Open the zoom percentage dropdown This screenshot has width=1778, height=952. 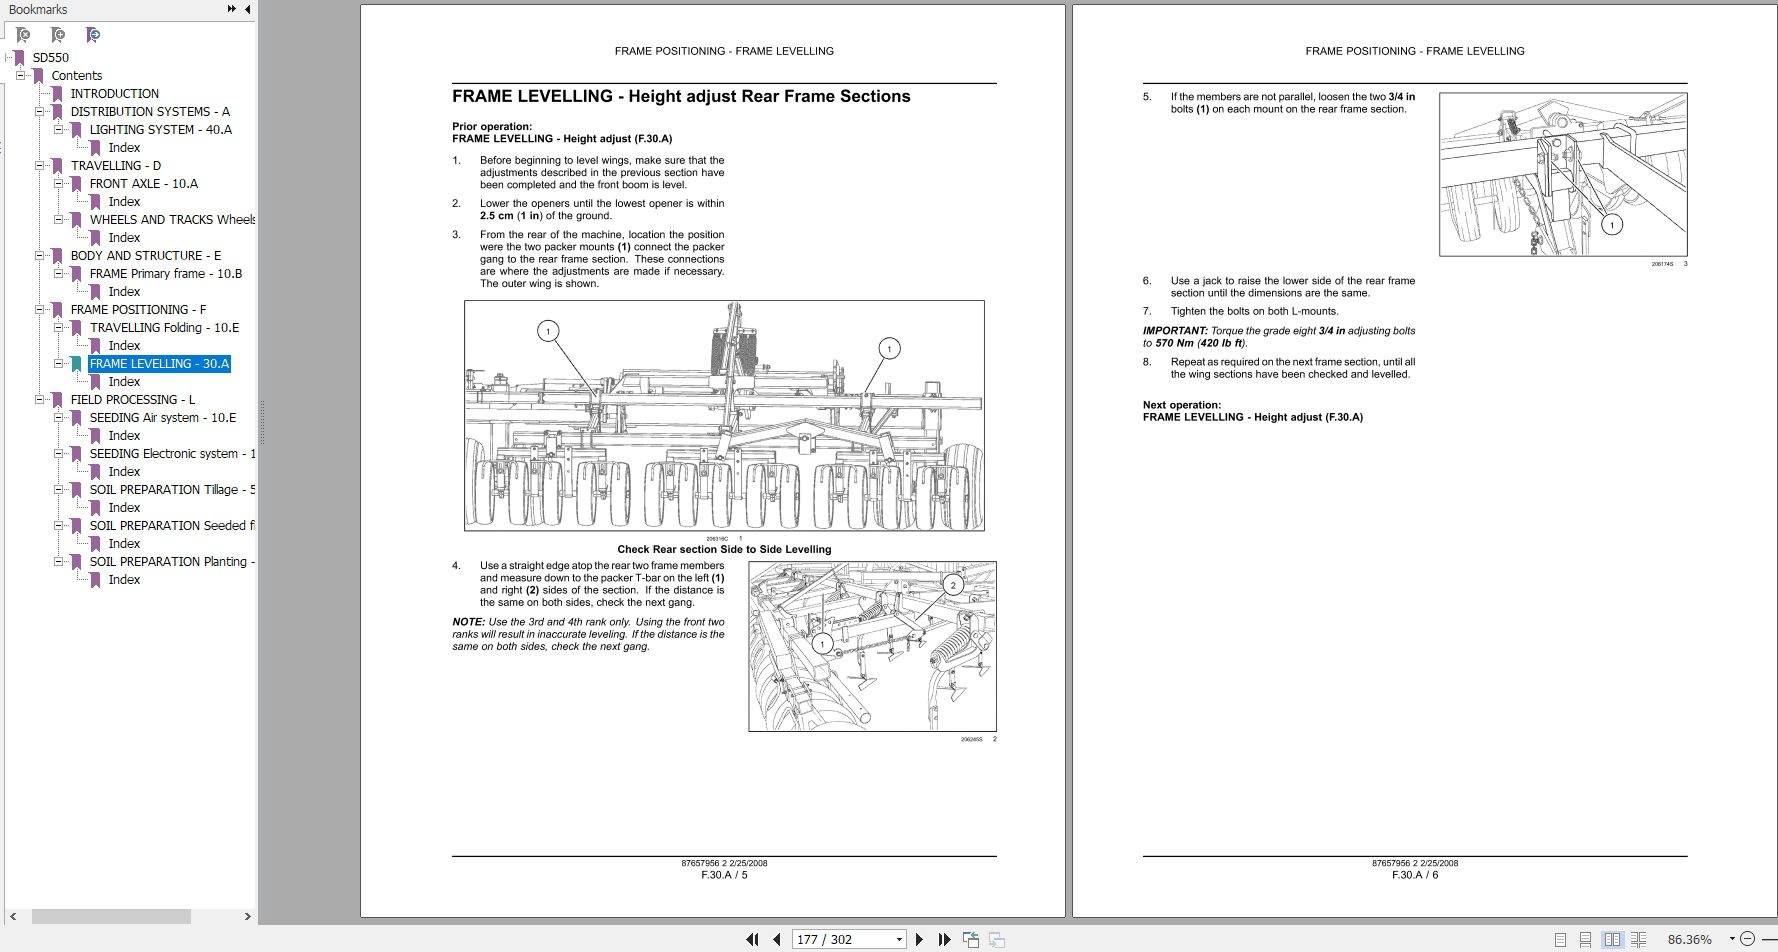click(x=1733, y=939)
